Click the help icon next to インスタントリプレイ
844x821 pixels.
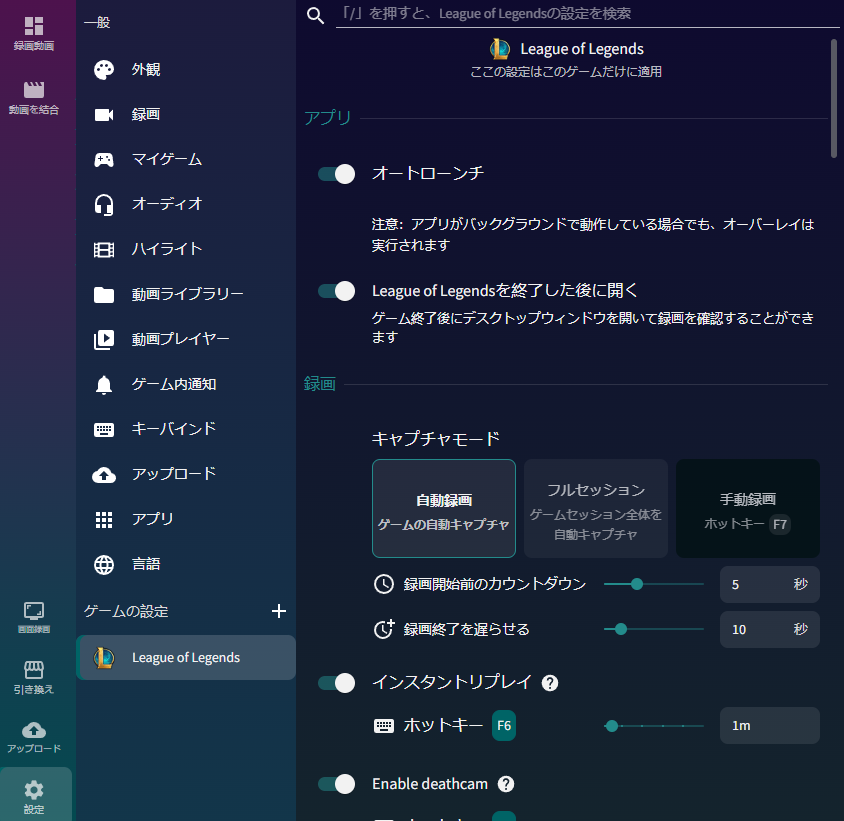pos(550,683)
